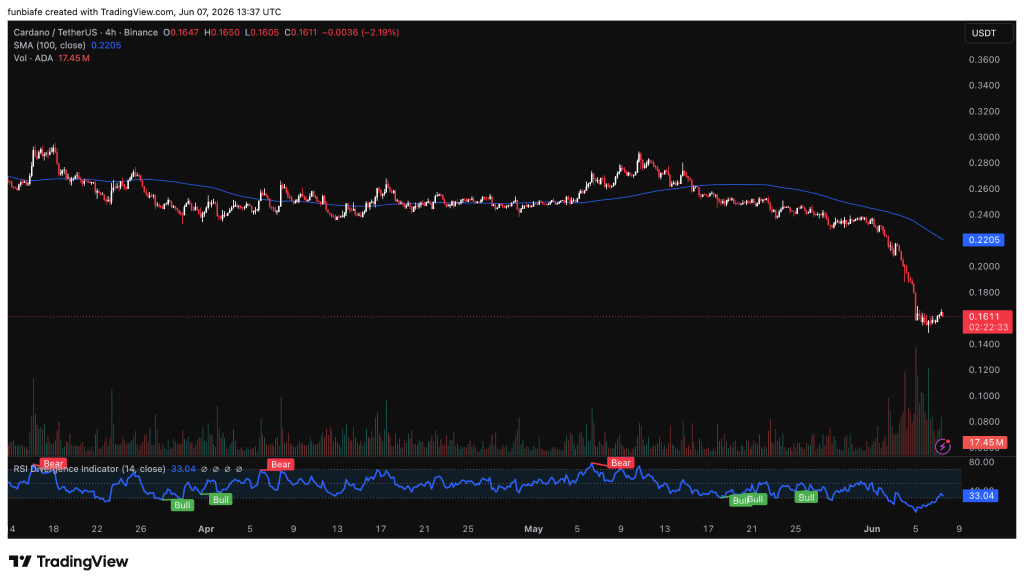The width and height of the screenshot is (1024, 584).
Task: Click the blue 33.04 RSI tag on axis
Action: 981,496
